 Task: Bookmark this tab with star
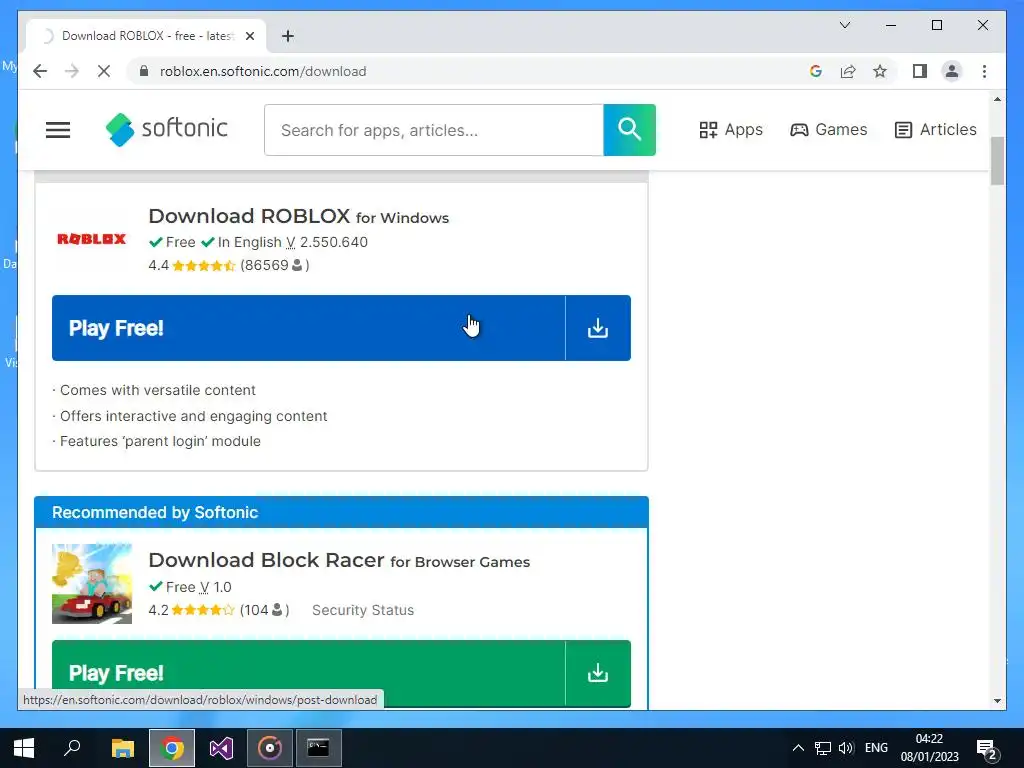(x=880, y=71)
